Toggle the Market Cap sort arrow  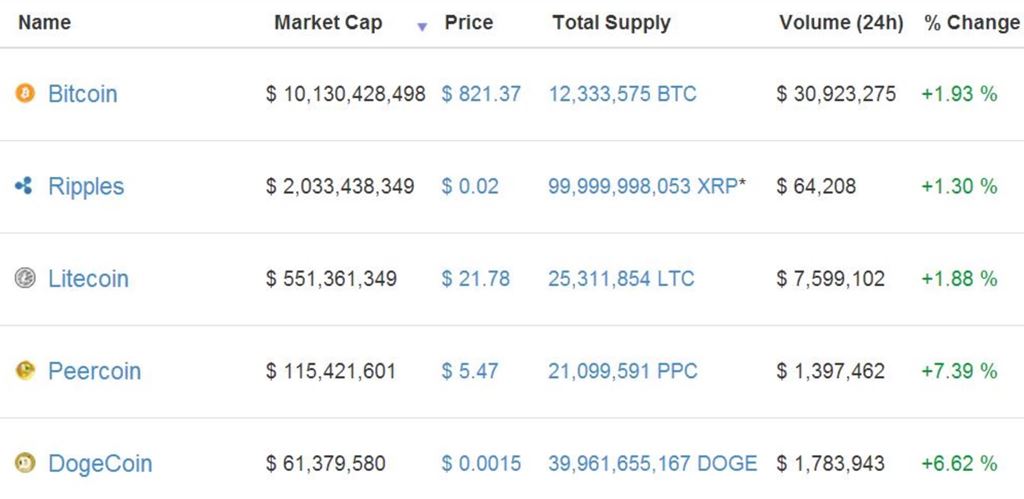pyautogui.click(x=422, y=27)
